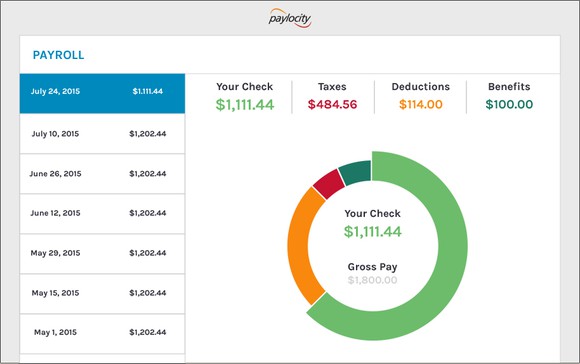Click the dark teal donut chart segment
The image size is (580, 364).
(357, 172)
